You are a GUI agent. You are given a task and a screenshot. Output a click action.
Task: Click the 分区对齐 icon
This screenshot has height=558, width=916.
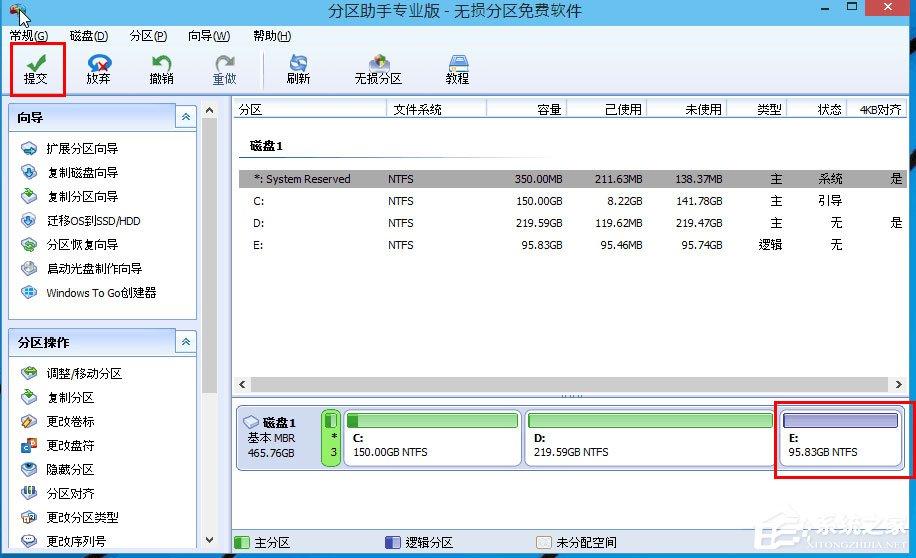tap(29, 493)
